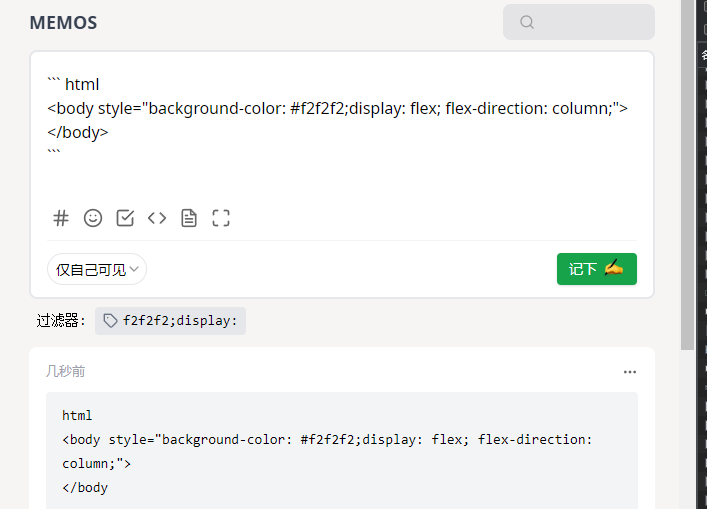The height and width of the screenshot is (509, 707).
Task: Save the memo with 记下 button
Action: point(597,269)
